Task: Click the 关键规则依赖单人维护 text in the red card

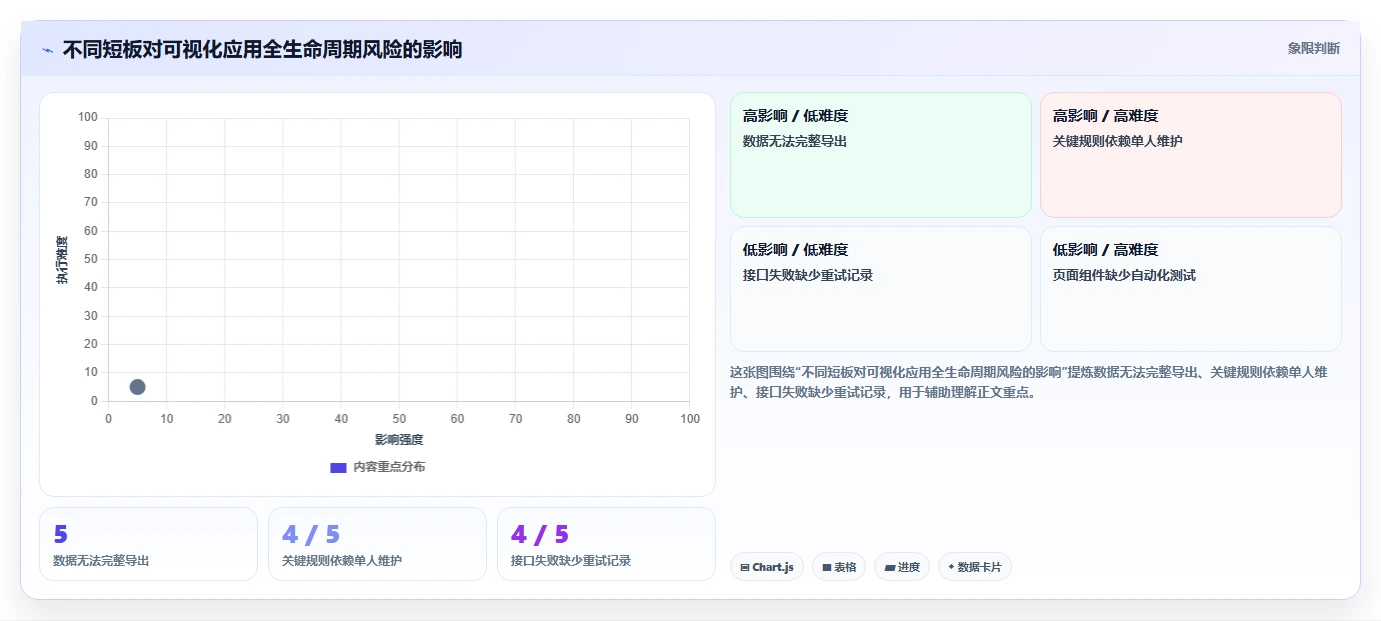Action: [x=1117, y=141]
